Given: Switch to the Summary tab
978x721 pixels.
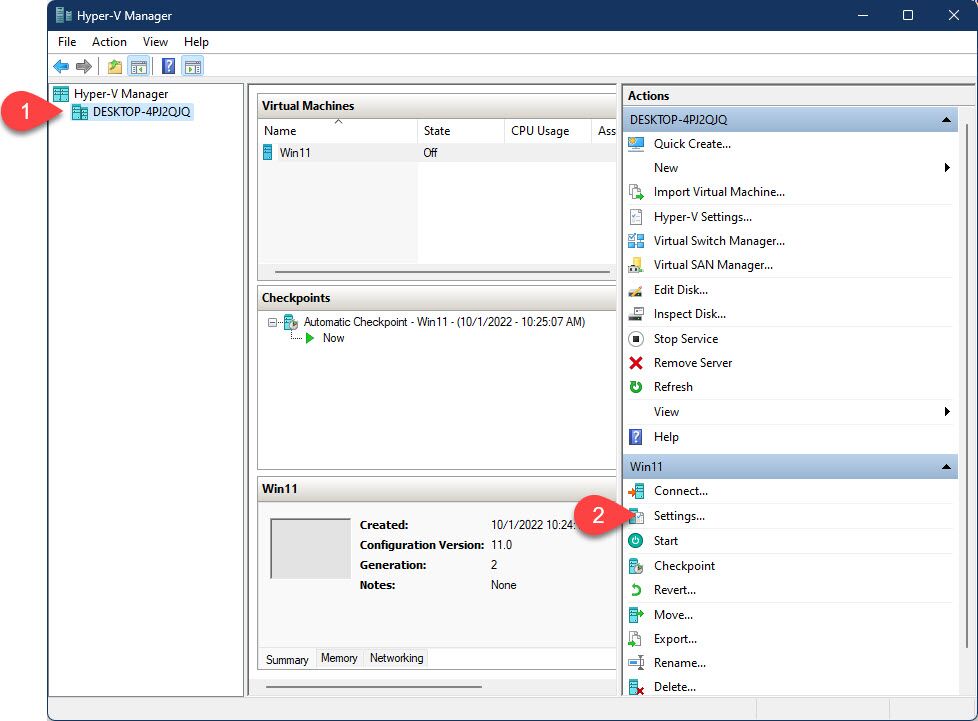Looking at the screenshot, I should pyautogui.click(x=287, y=660).
